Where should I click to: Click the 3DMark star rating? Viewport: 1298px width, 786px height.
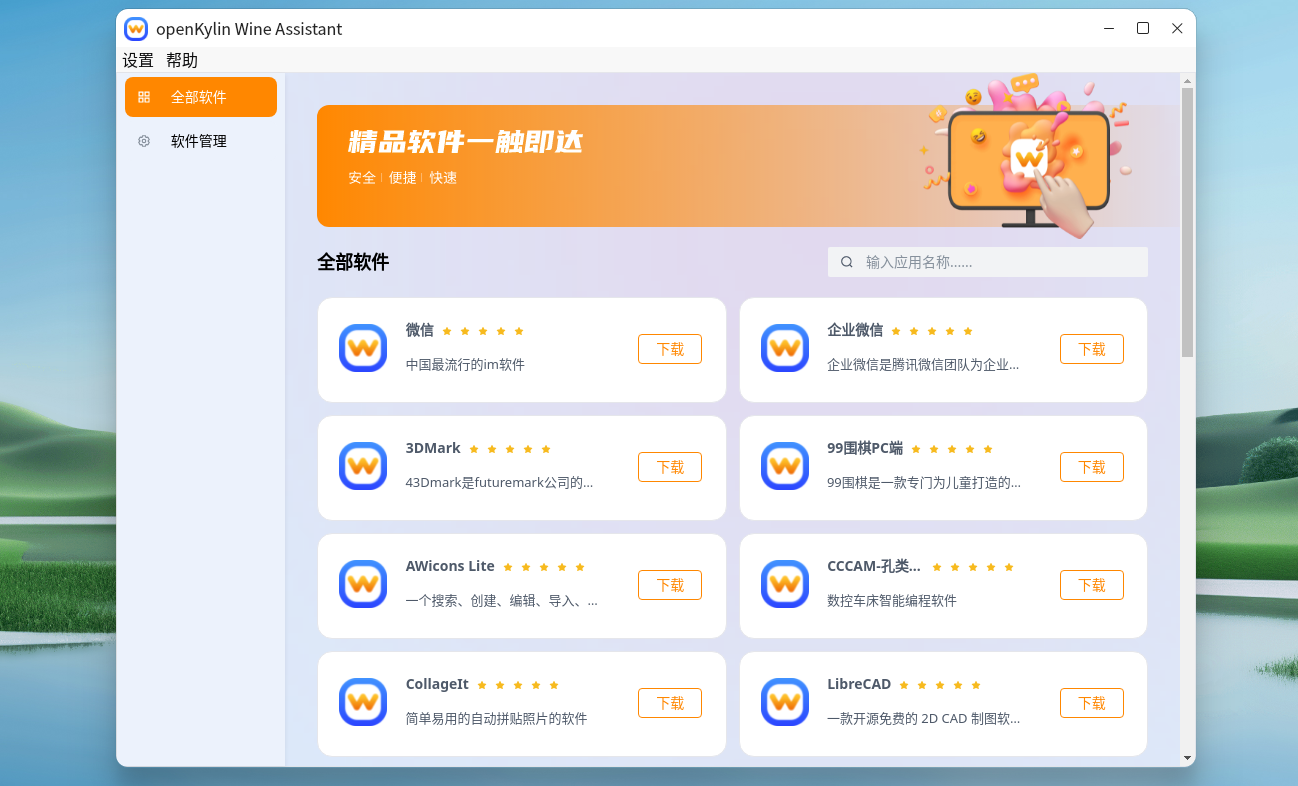click(510, 449)
